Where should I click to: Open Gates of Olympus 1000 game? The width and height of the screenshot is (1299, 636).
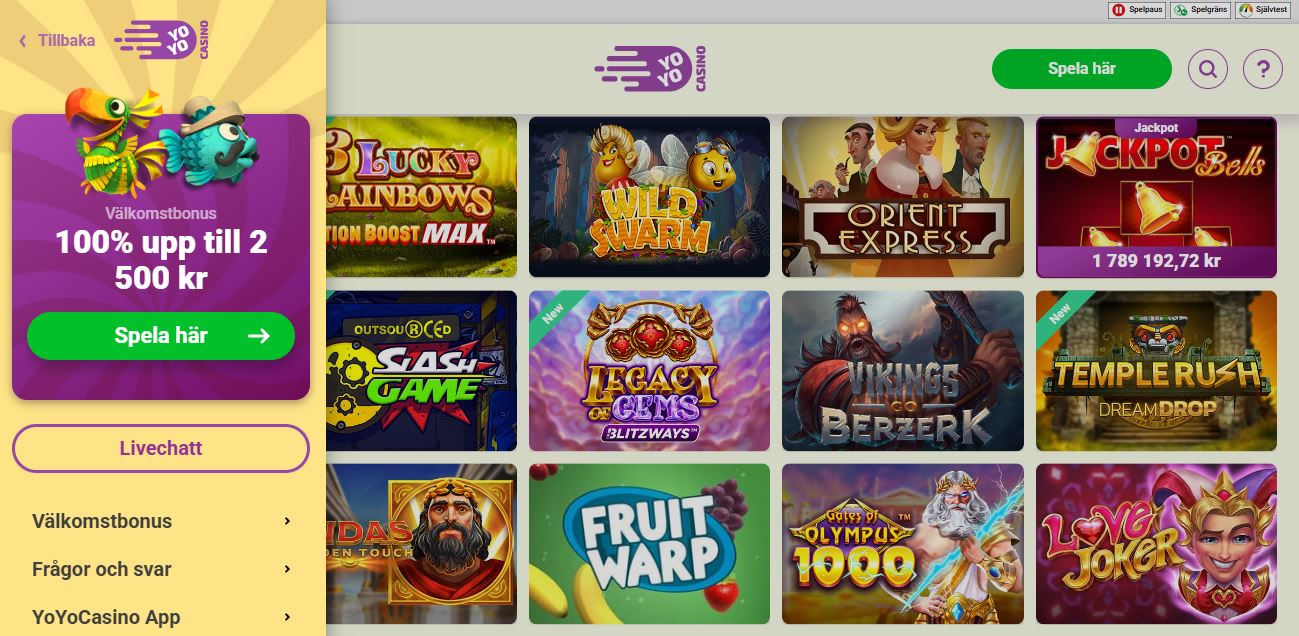coord(903,544)
